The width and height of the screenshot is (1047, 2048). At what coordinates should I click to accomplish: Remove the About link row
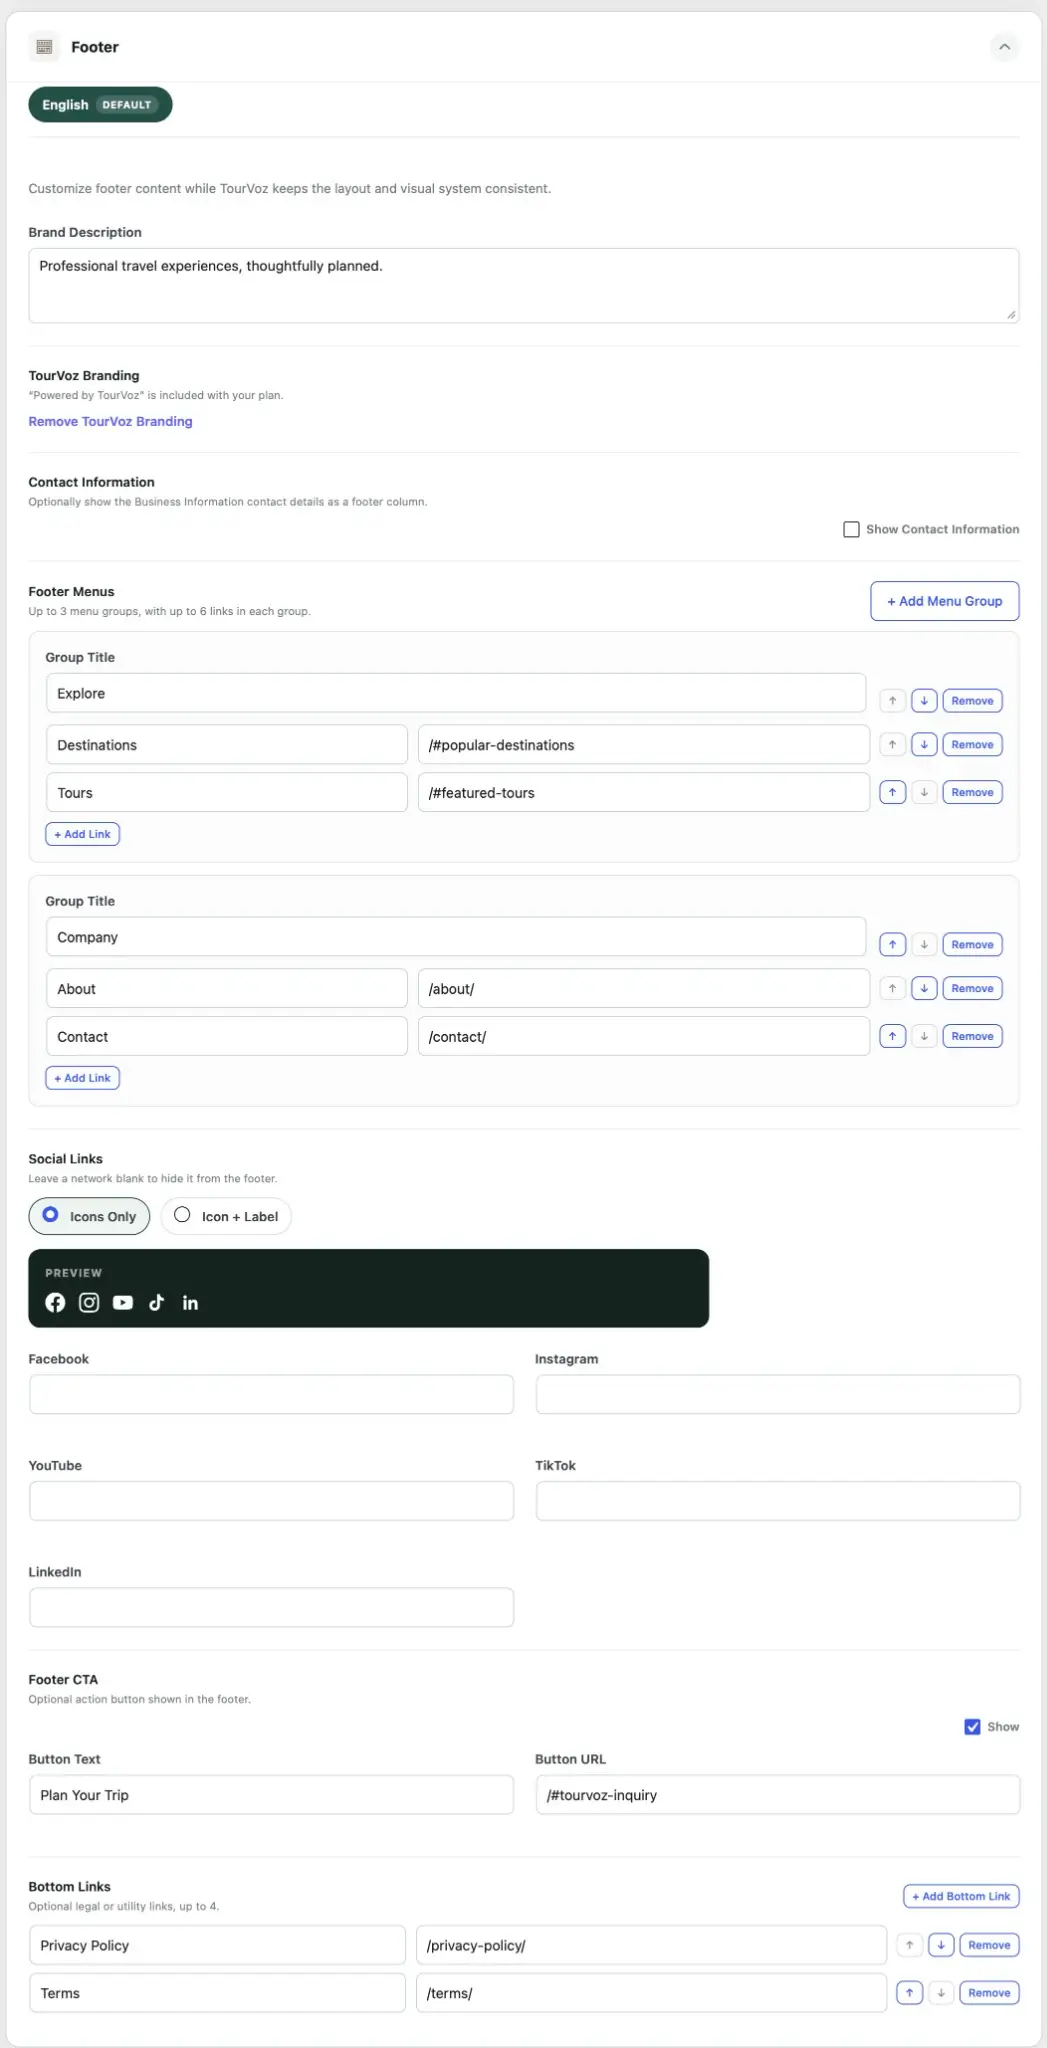(x=972, y=989)
